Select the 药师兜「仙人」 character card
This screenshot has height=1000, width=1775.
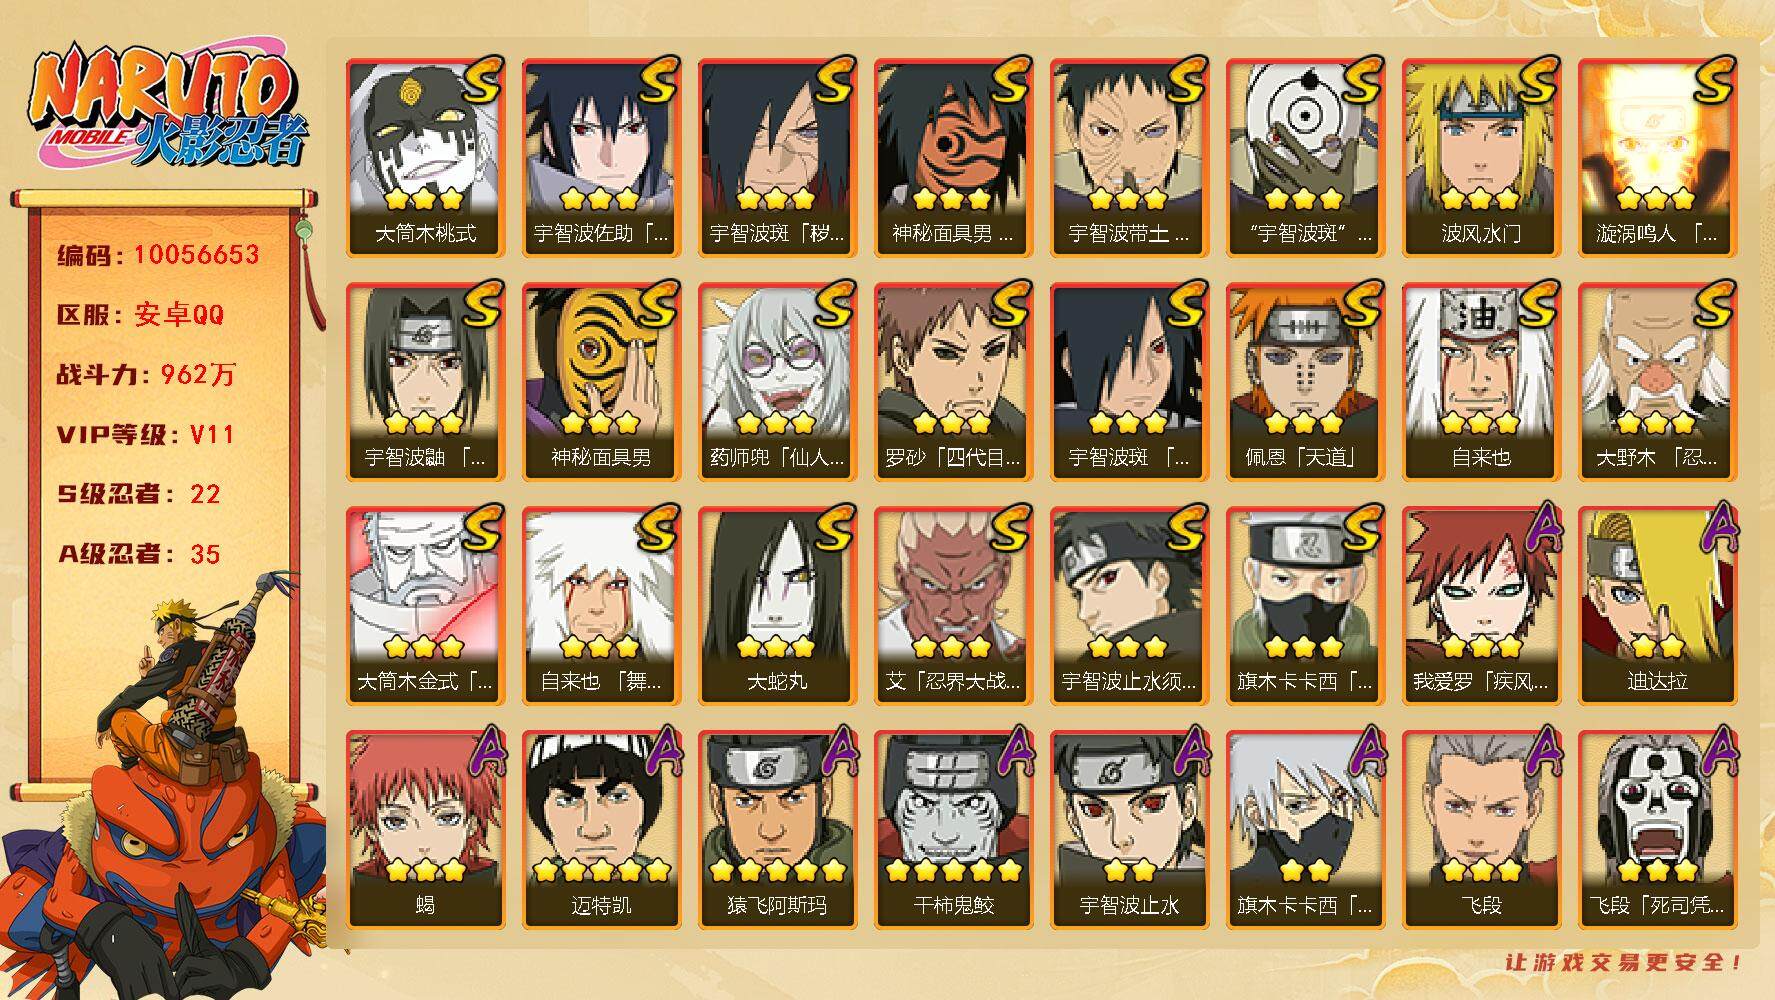778,381
